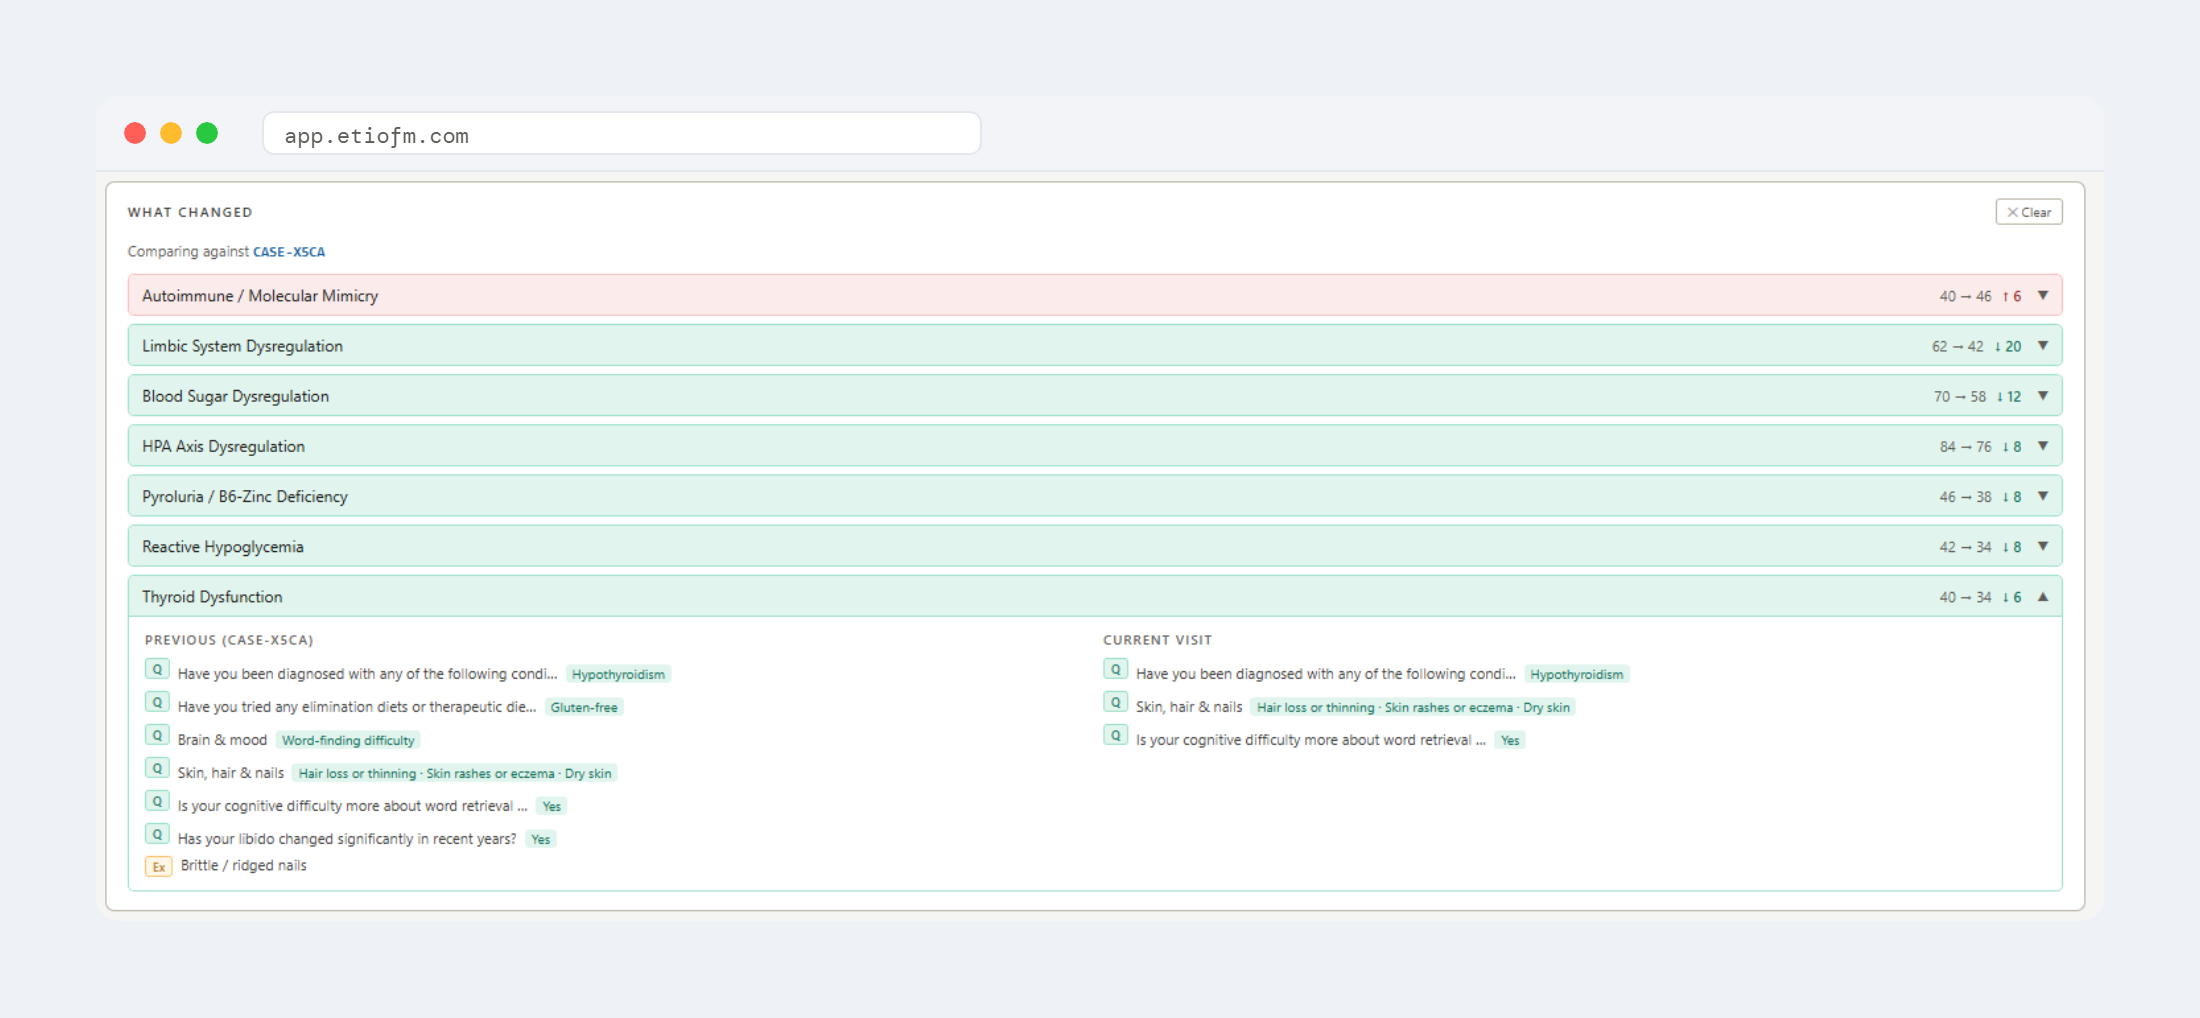Click the Gluten-free tag
Viewport: 2200px width, 1018px height.
[584, 707]
